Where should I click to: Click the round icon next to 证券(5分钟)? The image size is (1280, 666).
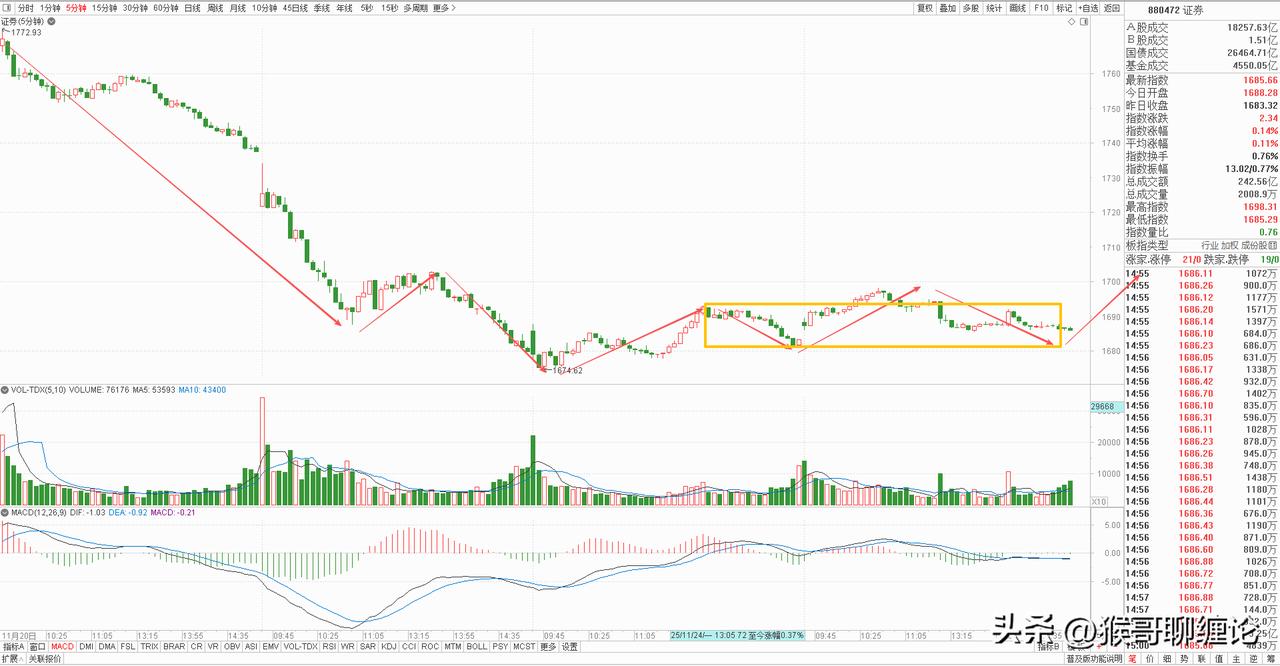pos(51,21)
